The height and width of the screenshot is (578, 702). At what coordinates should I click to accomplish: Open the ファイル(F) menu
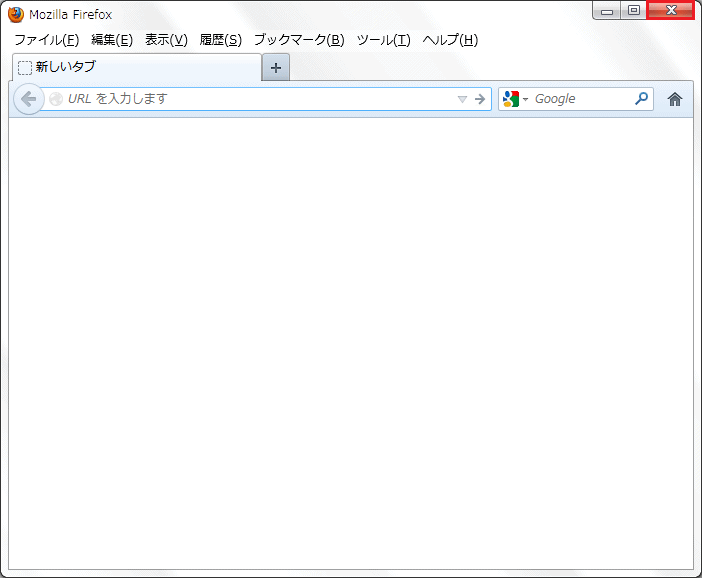click(x=46, y=40)
